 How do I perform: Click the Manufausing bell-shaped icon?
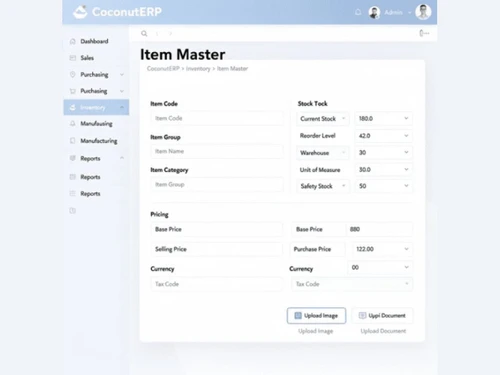[x=72, y=124]
